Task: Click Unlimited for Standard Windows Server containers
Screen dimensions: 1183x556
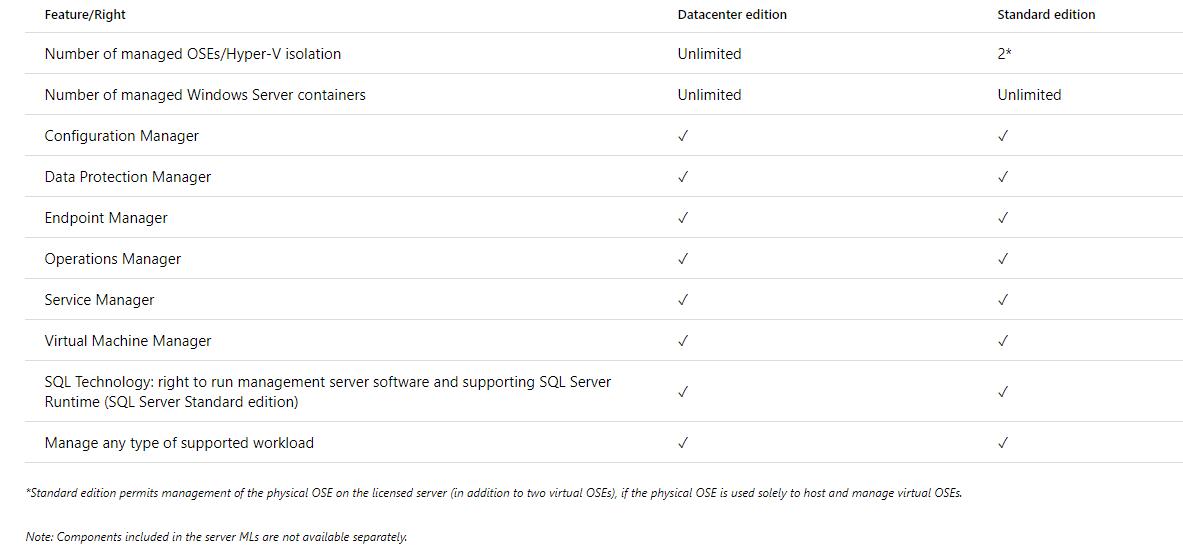Action: [x=1029, y=95]
